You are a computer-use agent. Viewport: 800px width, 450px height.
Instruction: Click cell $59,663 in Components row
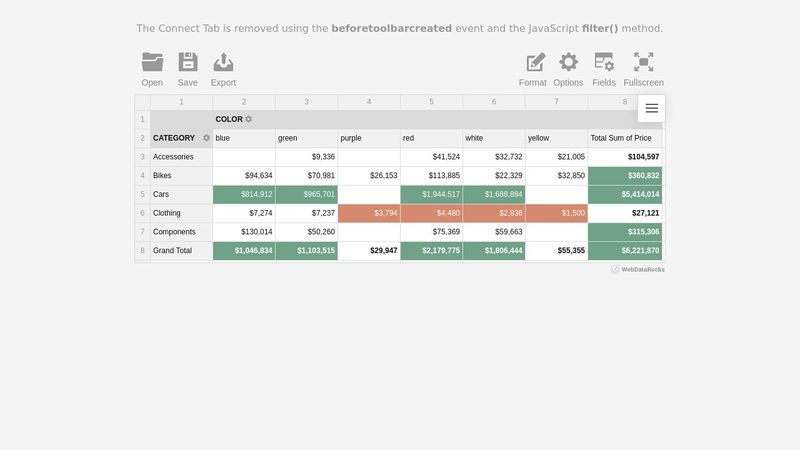pyautogui.click(x=494, y=232)
